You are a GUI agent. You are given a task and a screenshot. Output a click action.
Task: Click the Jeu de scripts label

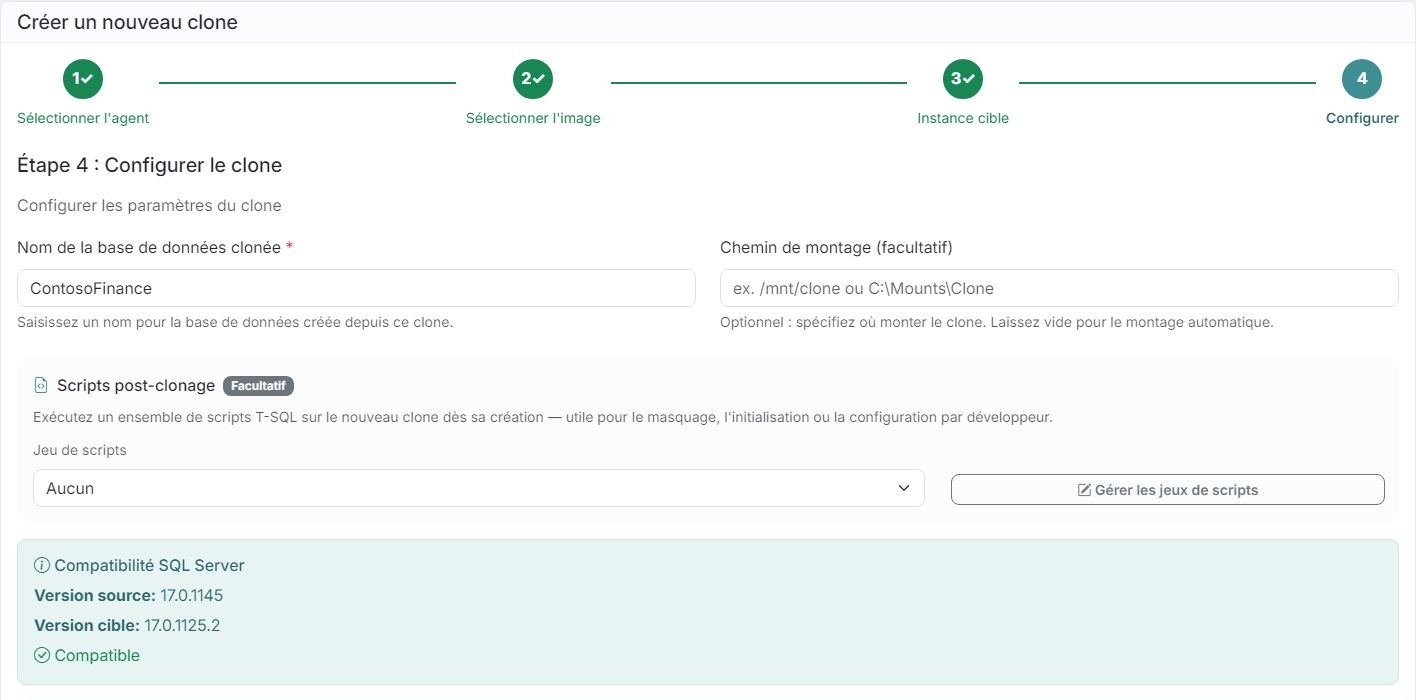click(80, 450)
